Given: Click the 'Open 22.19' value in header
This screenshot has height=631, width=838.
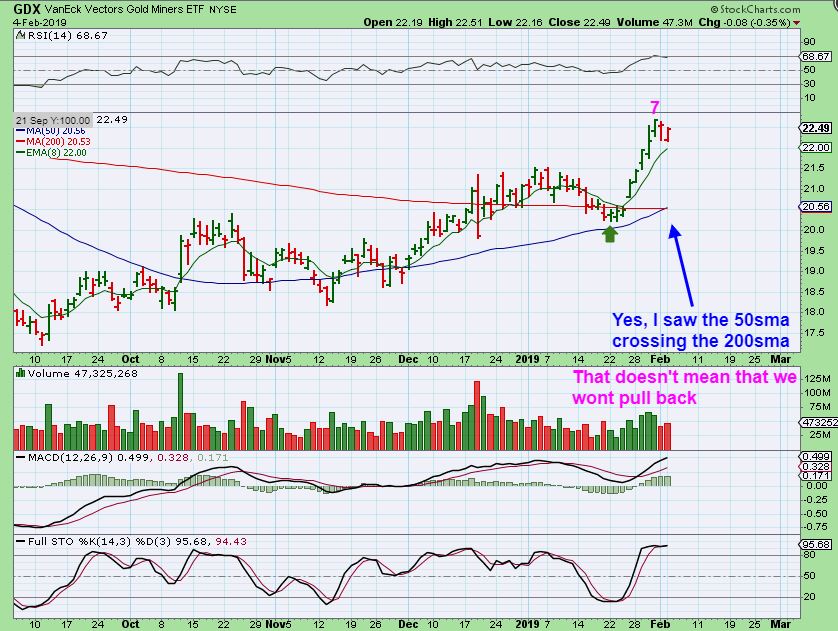Looking at the screenshot, I should coord(393,22).
